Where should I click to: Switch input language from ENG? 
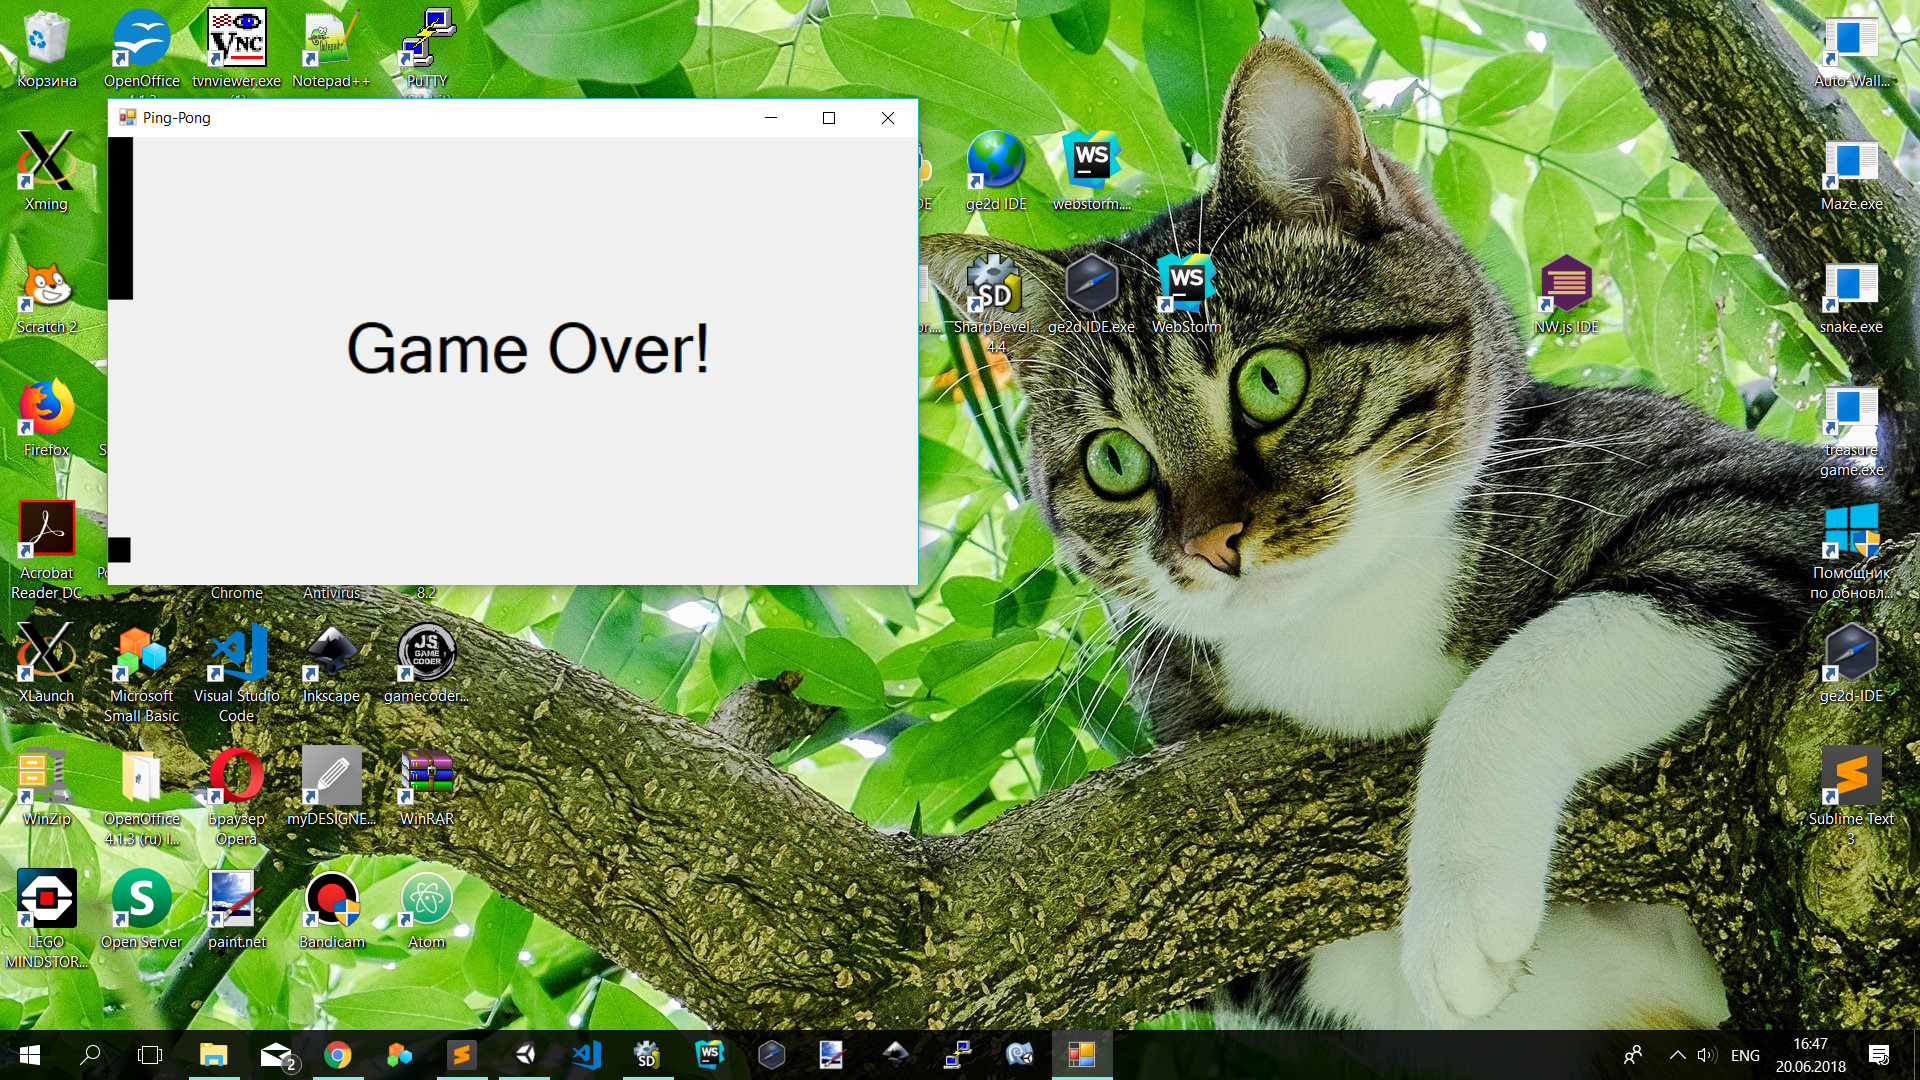click(1745, 1055)
